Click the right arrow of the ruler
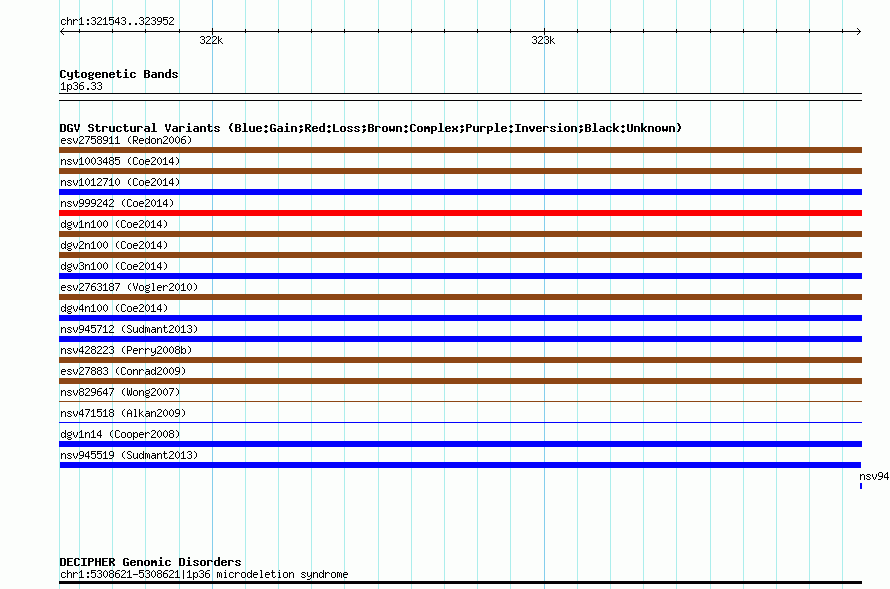This screenshot has width=890, height=589. point(859,31)
